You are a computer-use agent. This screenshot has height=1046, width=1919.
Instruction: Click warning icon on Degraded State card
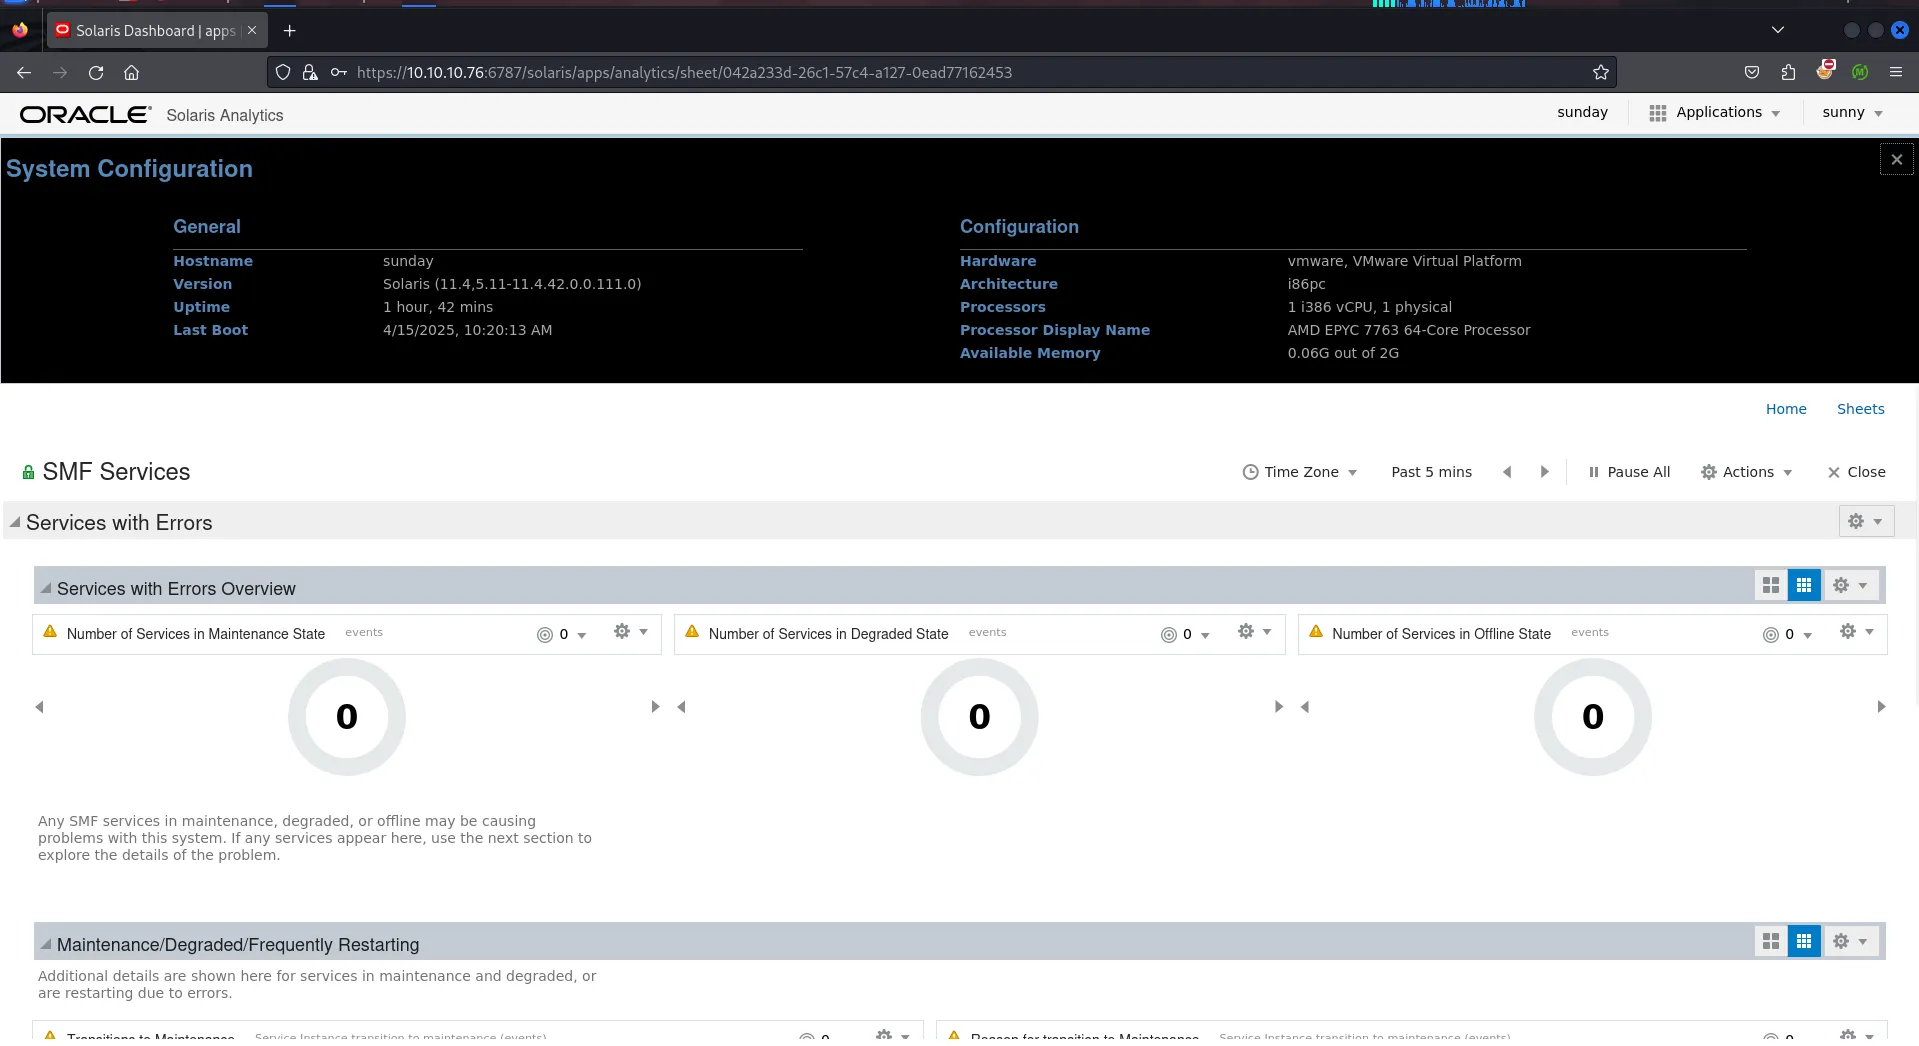[x=692, y=632]
